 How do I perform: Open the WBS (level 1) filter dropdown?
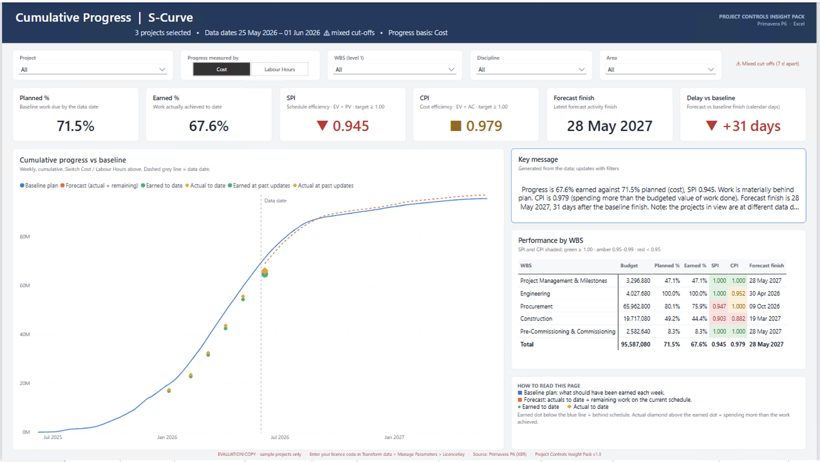tap(395, 70)
